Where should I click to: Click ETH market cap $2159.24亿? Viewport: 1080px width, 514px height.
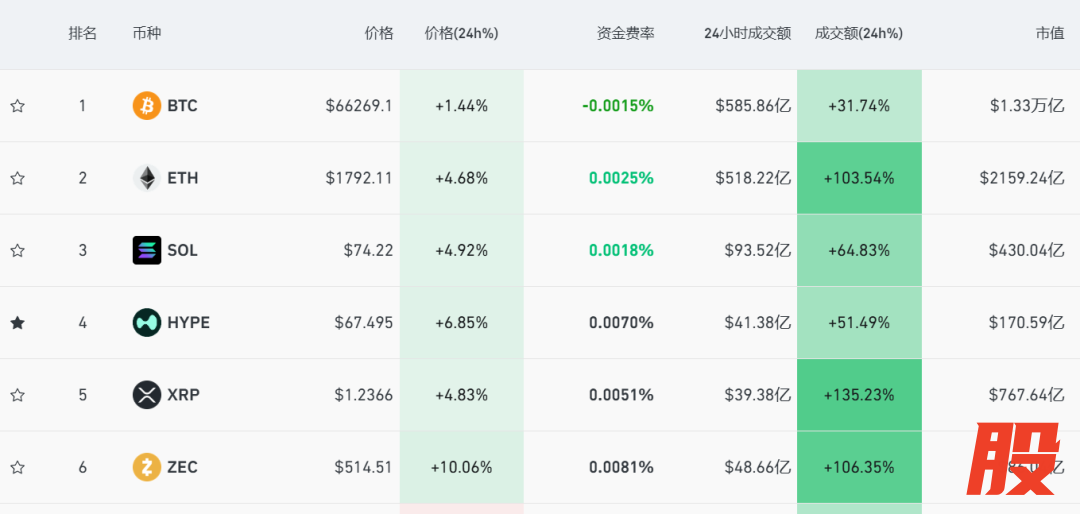pyautogui.click(x=1023, y=178)
